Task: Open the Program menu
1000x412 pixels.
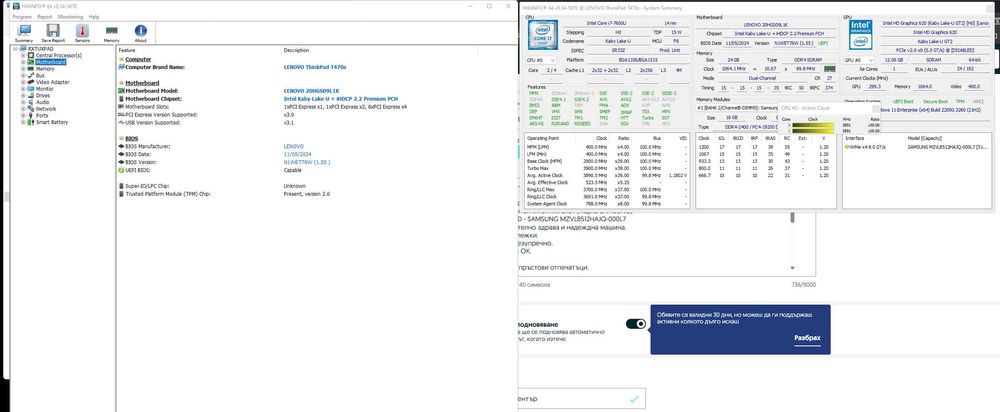Action: coord(22,17)
